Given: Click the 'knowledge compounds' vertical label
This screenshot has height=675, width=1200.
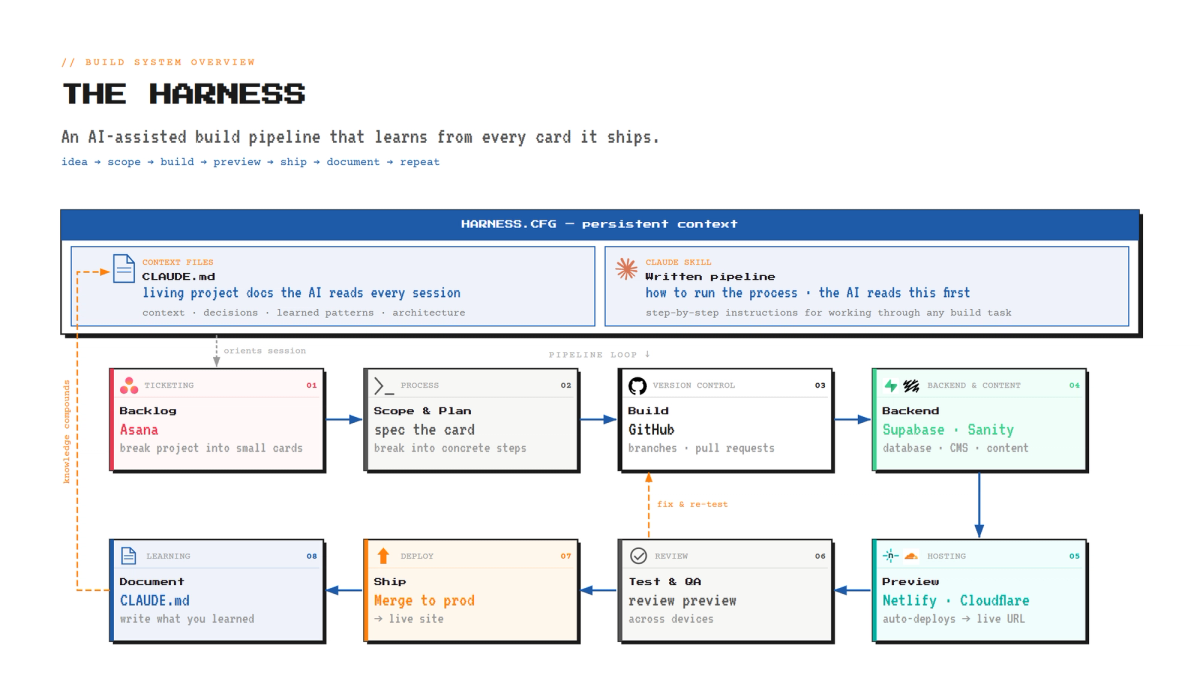Looking at the screenshot, I should [67, 431].
